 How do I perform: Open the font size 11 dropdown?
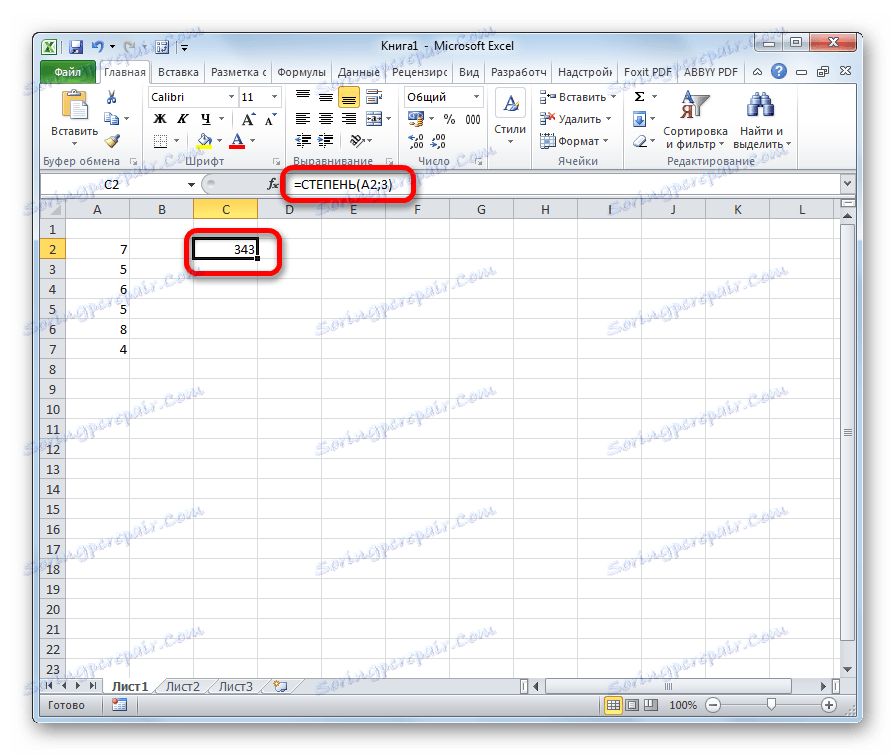click(x=274, y=97)
